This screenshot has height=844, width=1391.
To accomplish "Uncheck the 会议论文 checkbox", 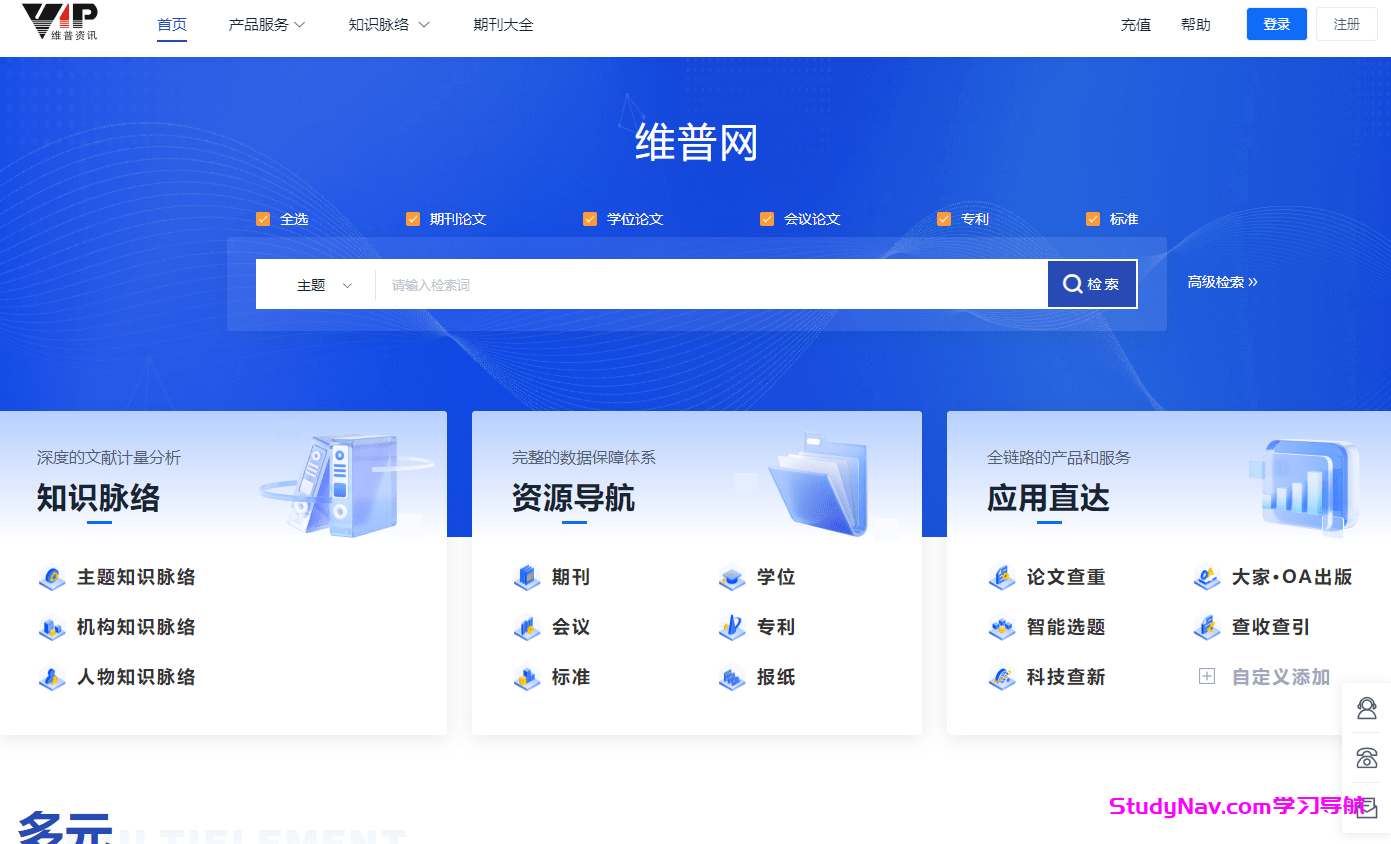I will (x=767, y=219).
